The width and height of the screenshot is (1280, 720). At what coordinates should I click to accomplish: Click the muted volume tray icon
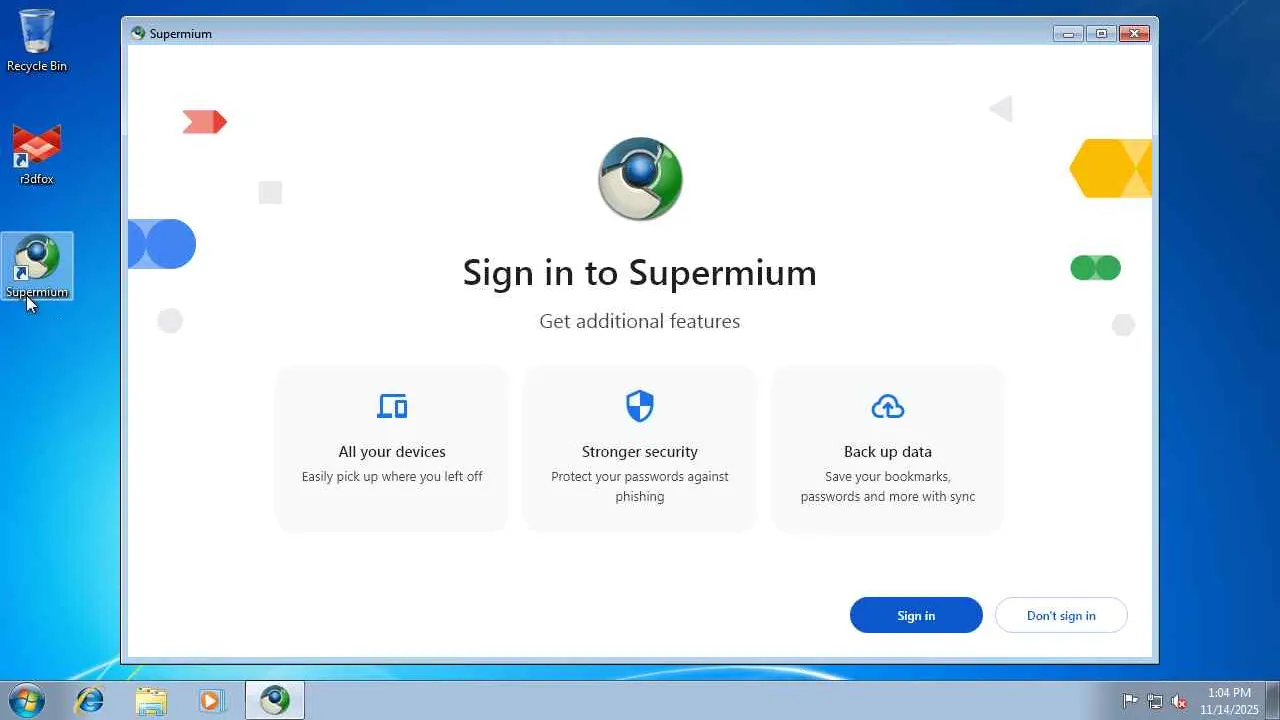point(1179,701)
